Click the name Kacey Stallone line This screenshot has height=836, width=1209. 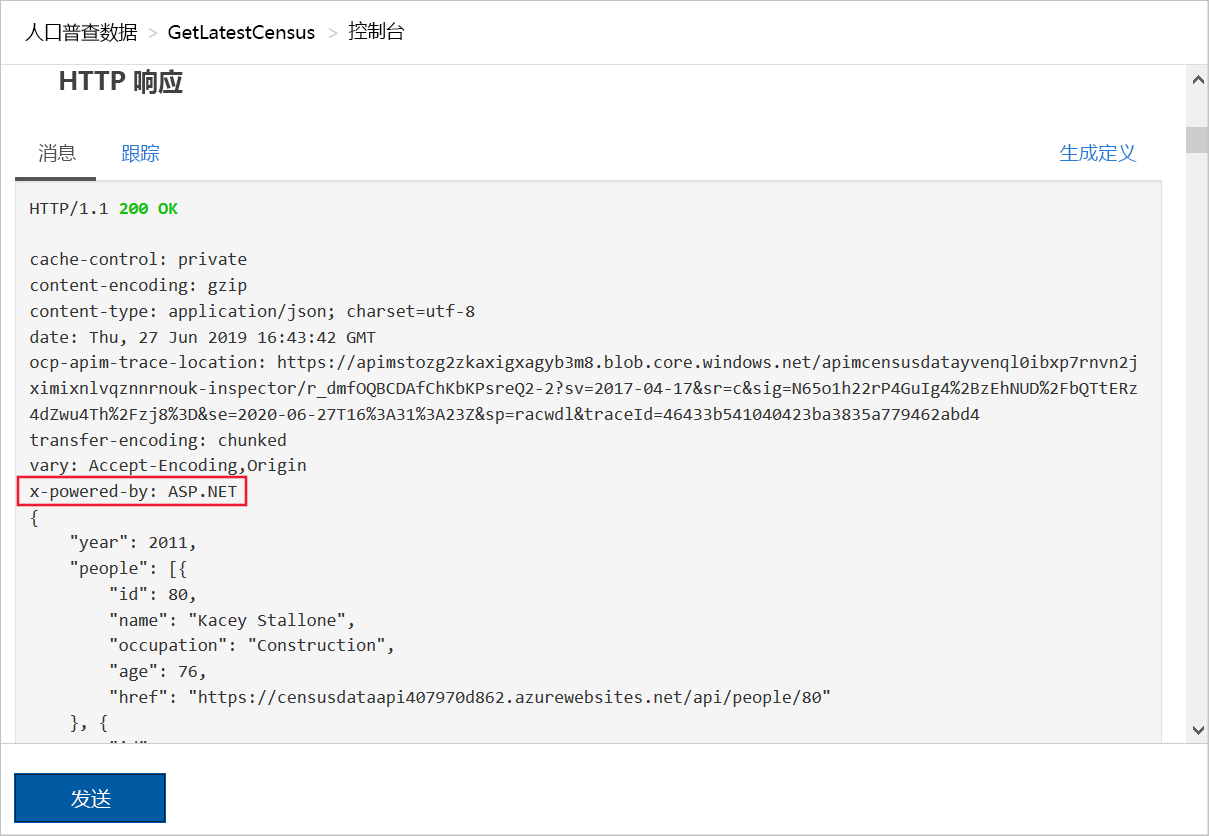232,620
